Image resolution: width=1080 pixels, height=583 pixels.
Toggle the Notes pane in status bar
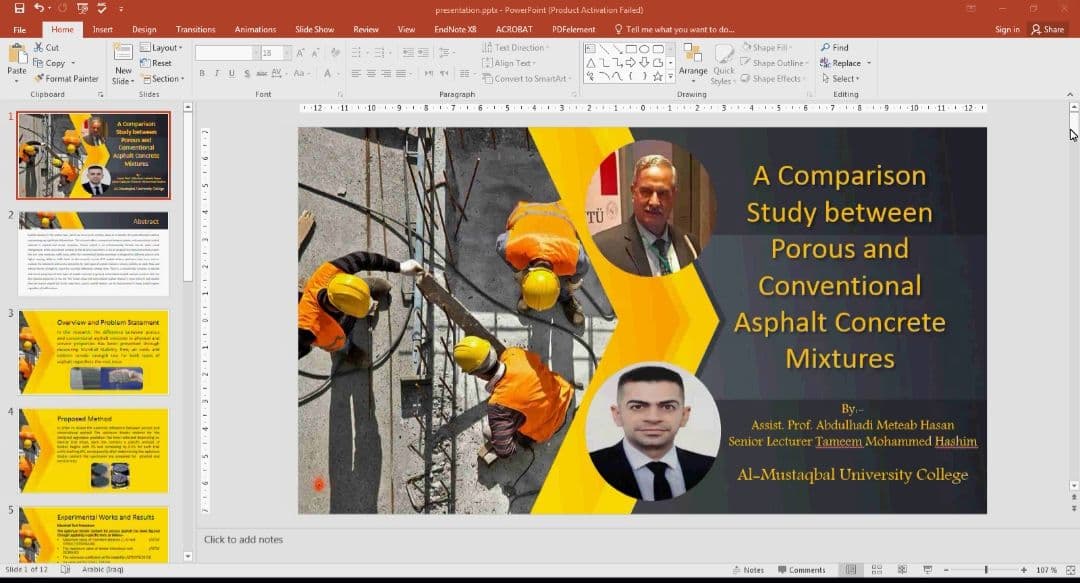[x=746, y=570]
